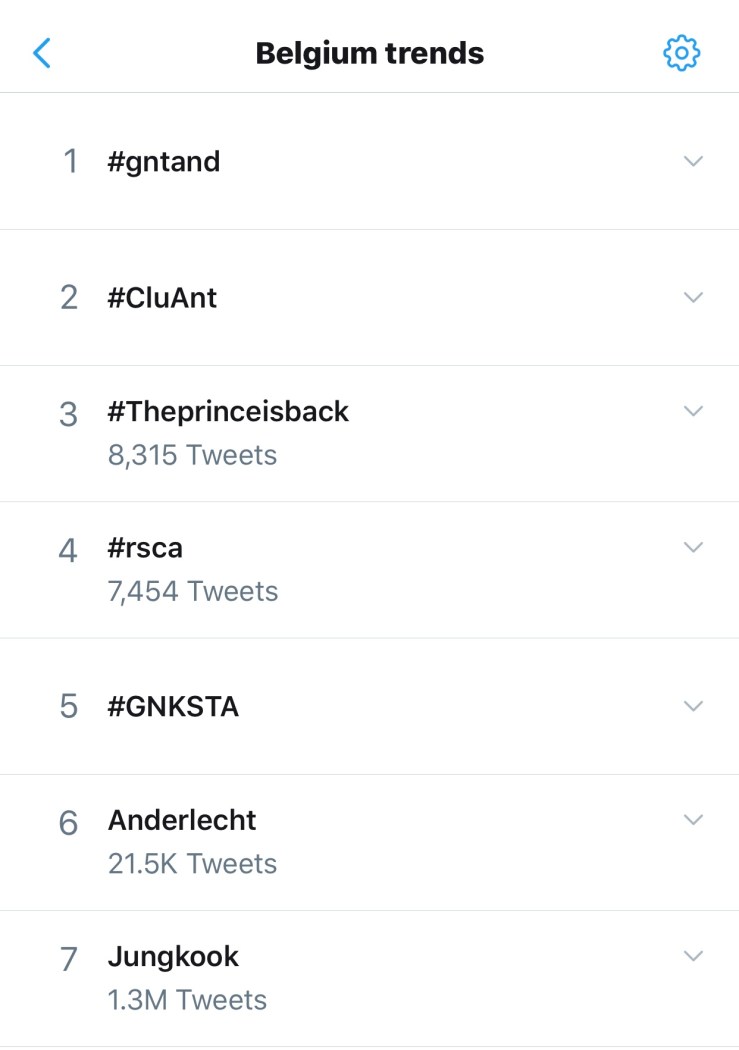This screenshot has height=1050, width=739.
Task: Tap the Belgium trends title
Action: pyautogui.click(x=369, y=53)
